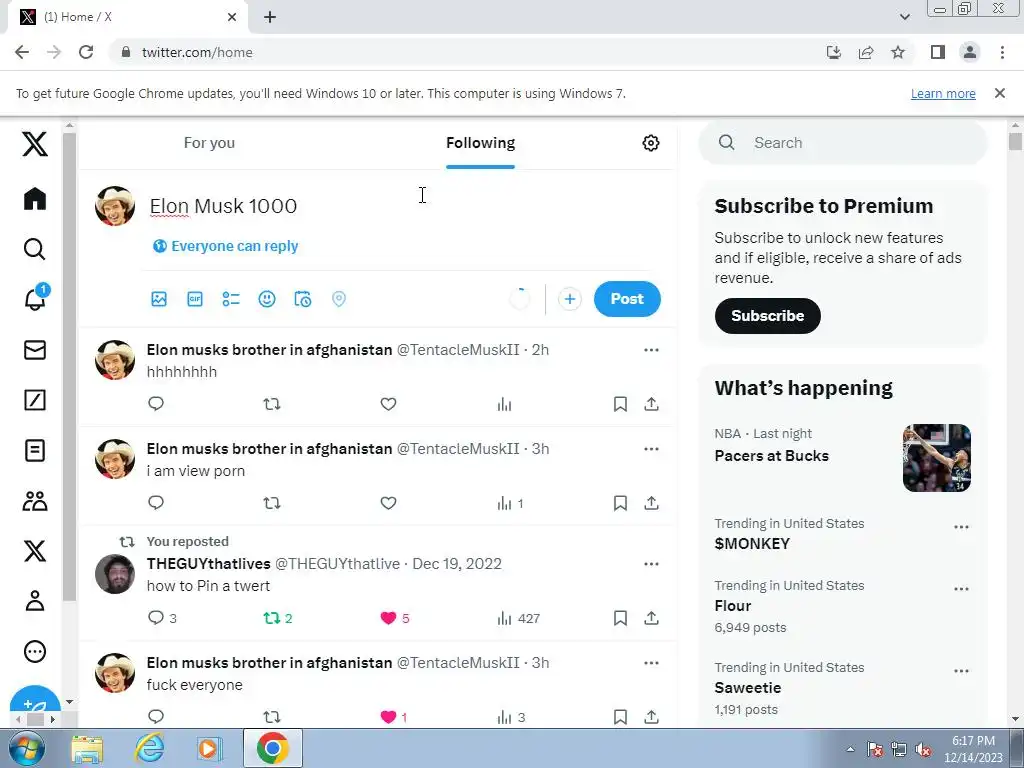This screenshot has height=768, width=1024.
Task: Undo repost on 'how to Pin a twert'
Action: [x=278, y=618]
